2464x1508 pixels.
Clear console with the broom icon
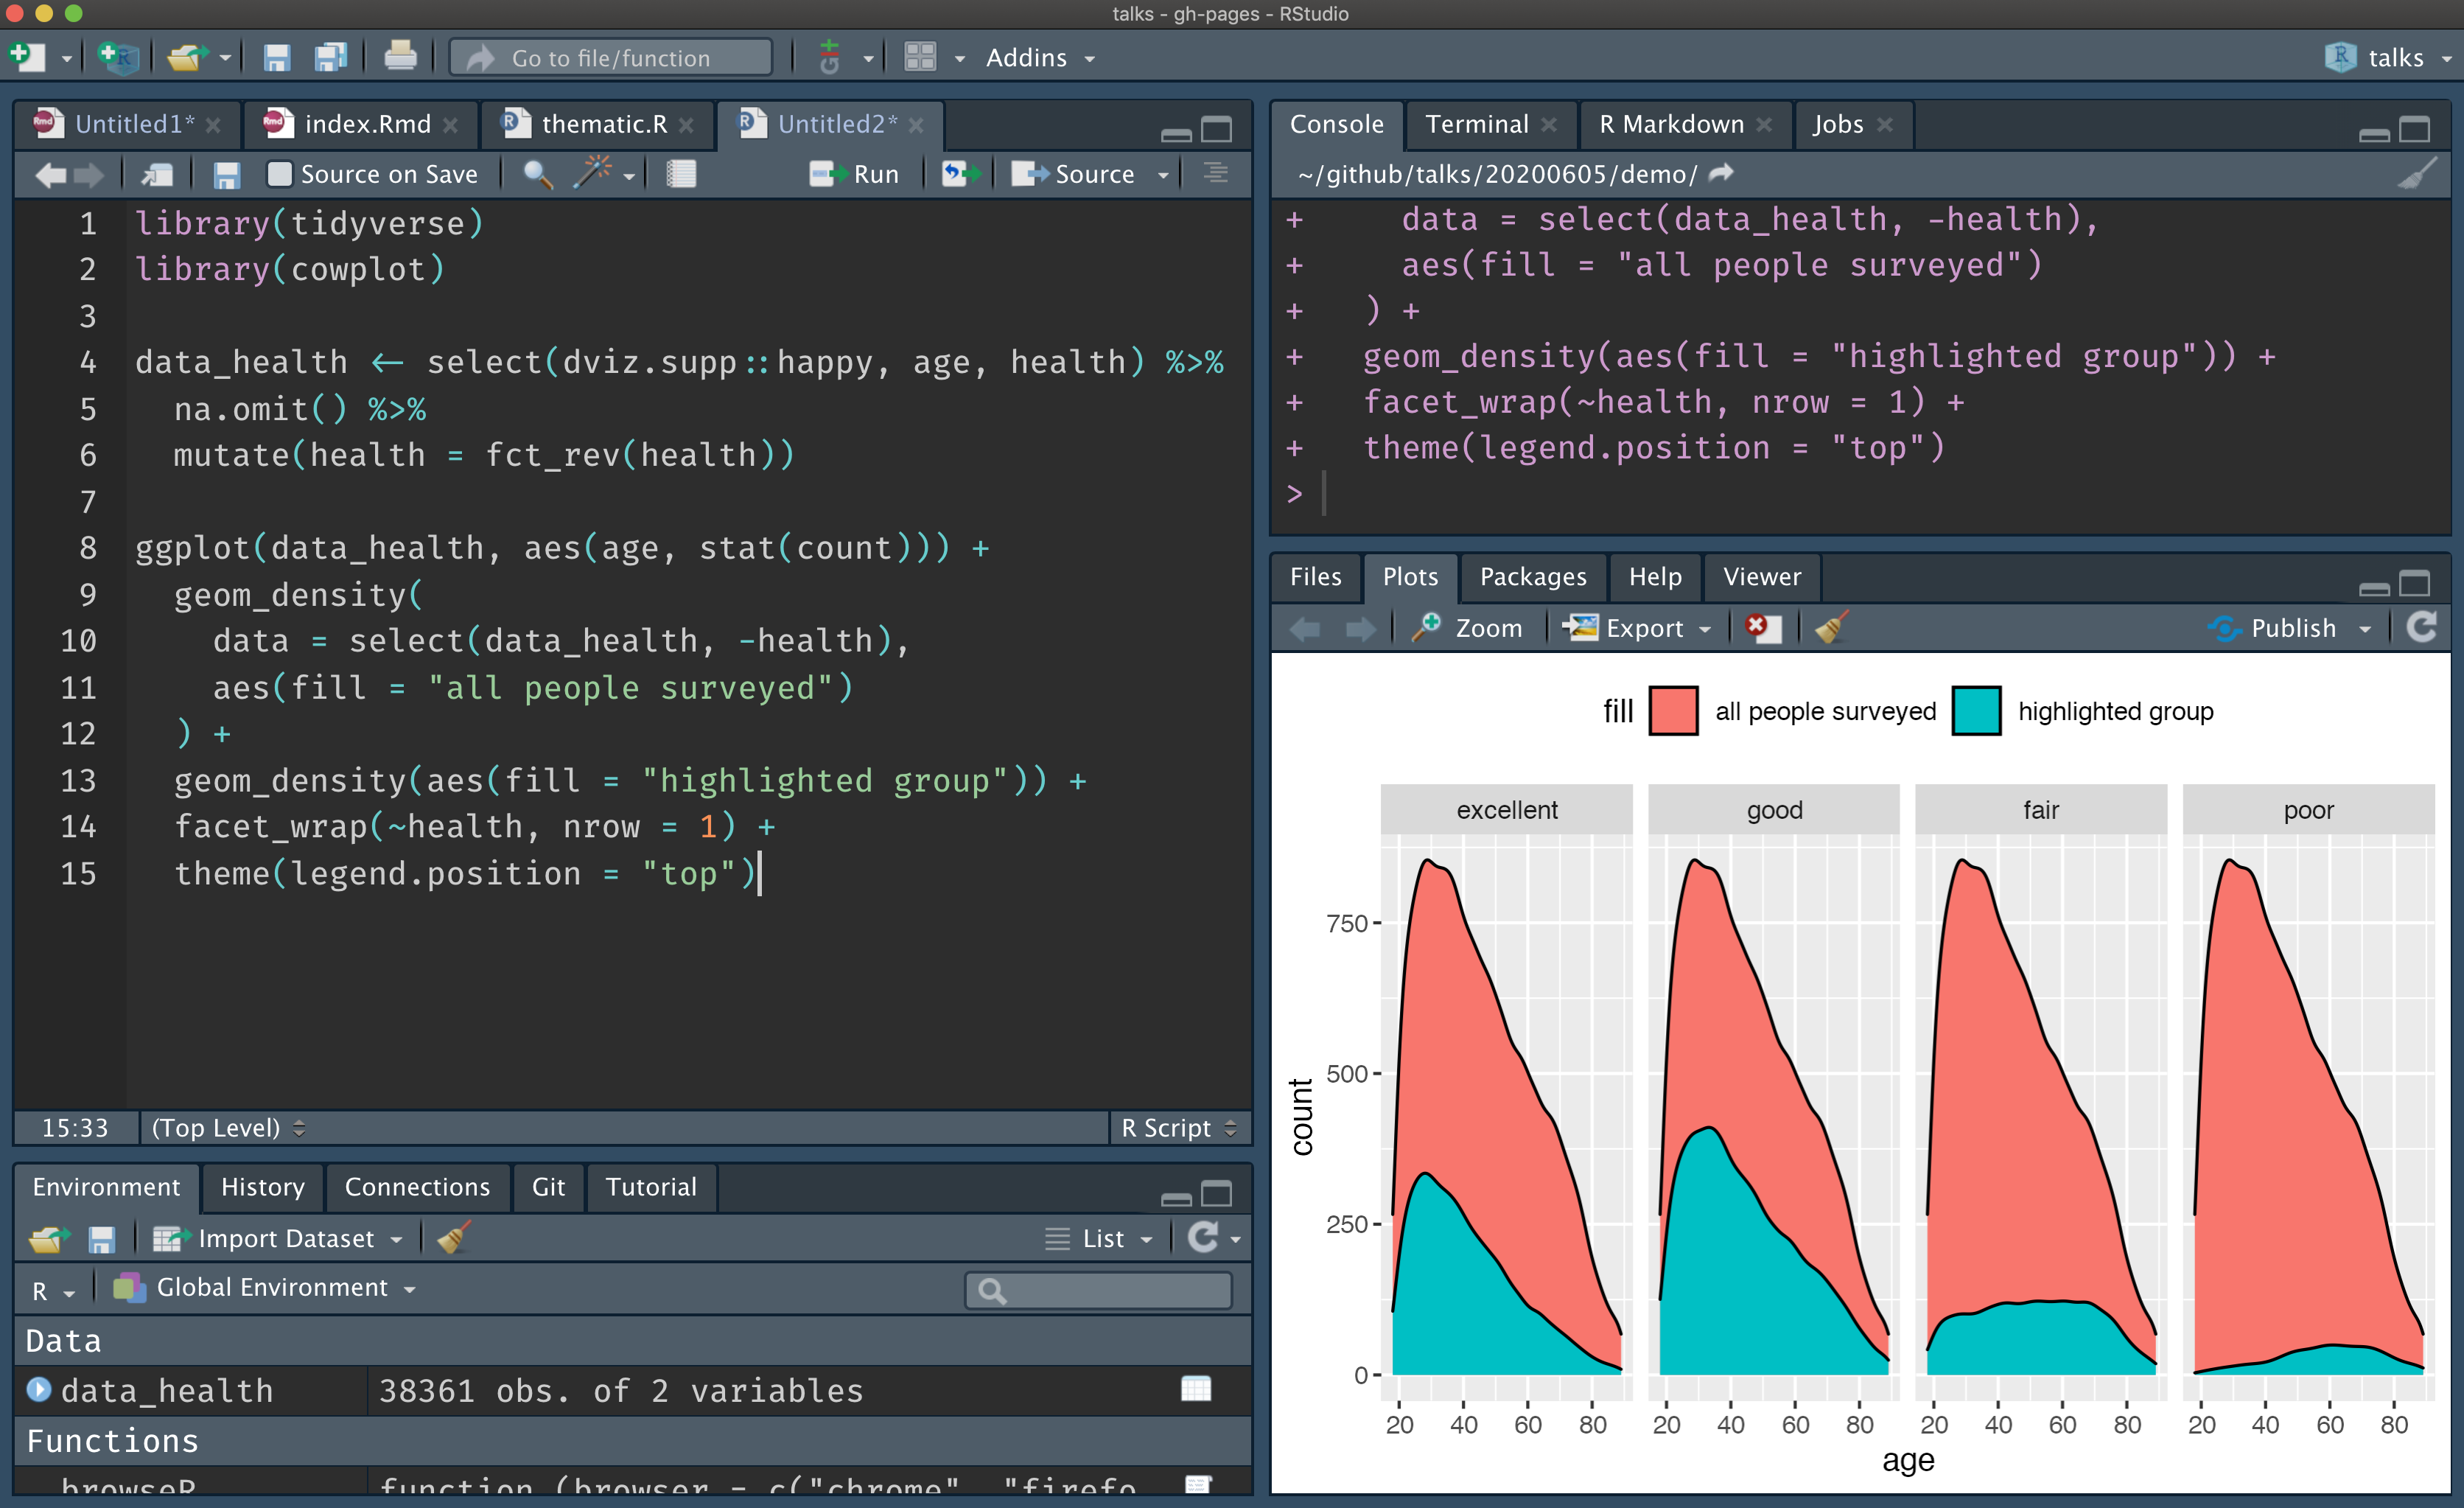coord(2417,174)
